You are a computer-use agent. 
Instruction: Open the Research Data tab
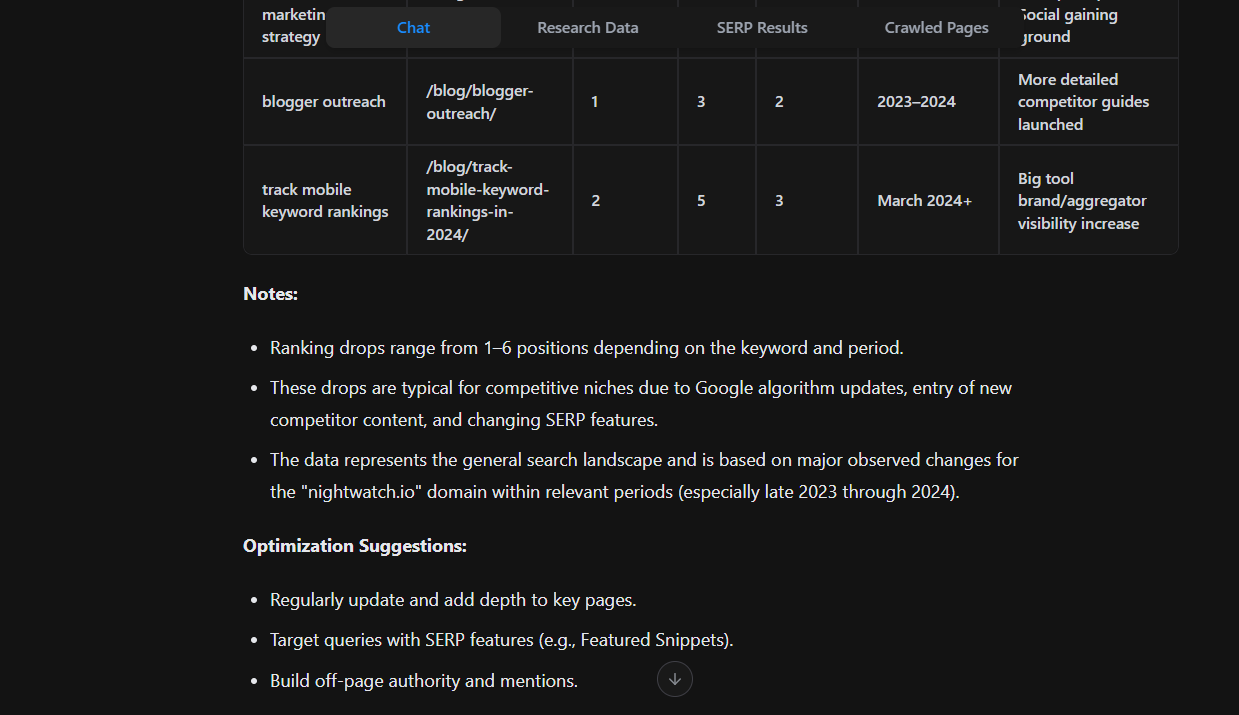coord(587,27)
